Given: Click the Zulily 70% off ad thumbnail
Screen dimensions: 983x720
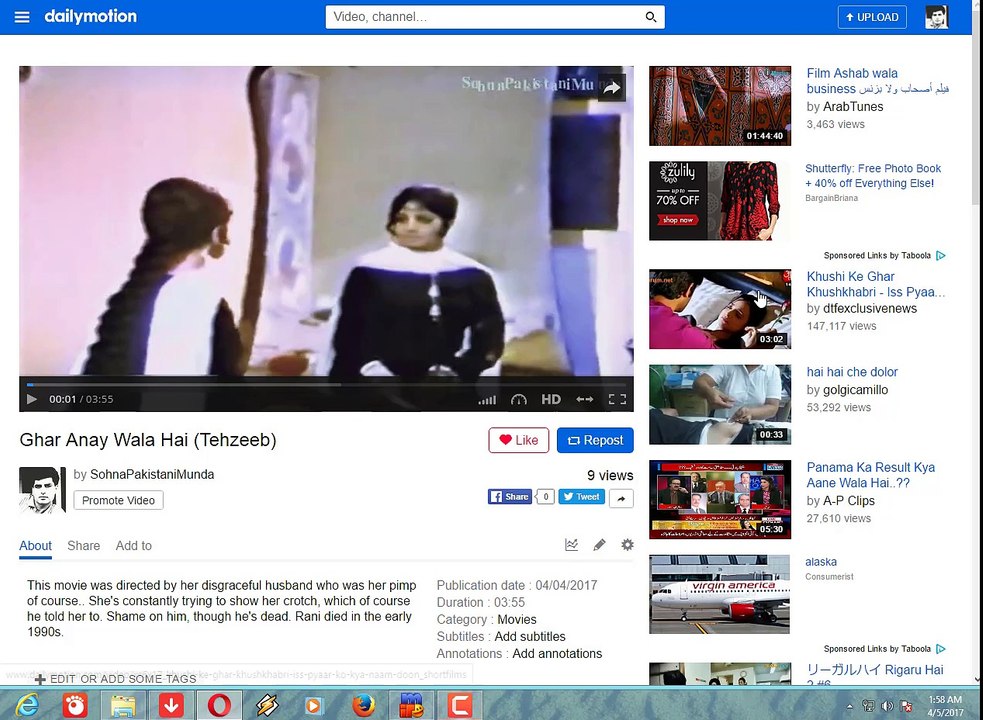Looking at the screenshot, I should (x=720, y=201).
